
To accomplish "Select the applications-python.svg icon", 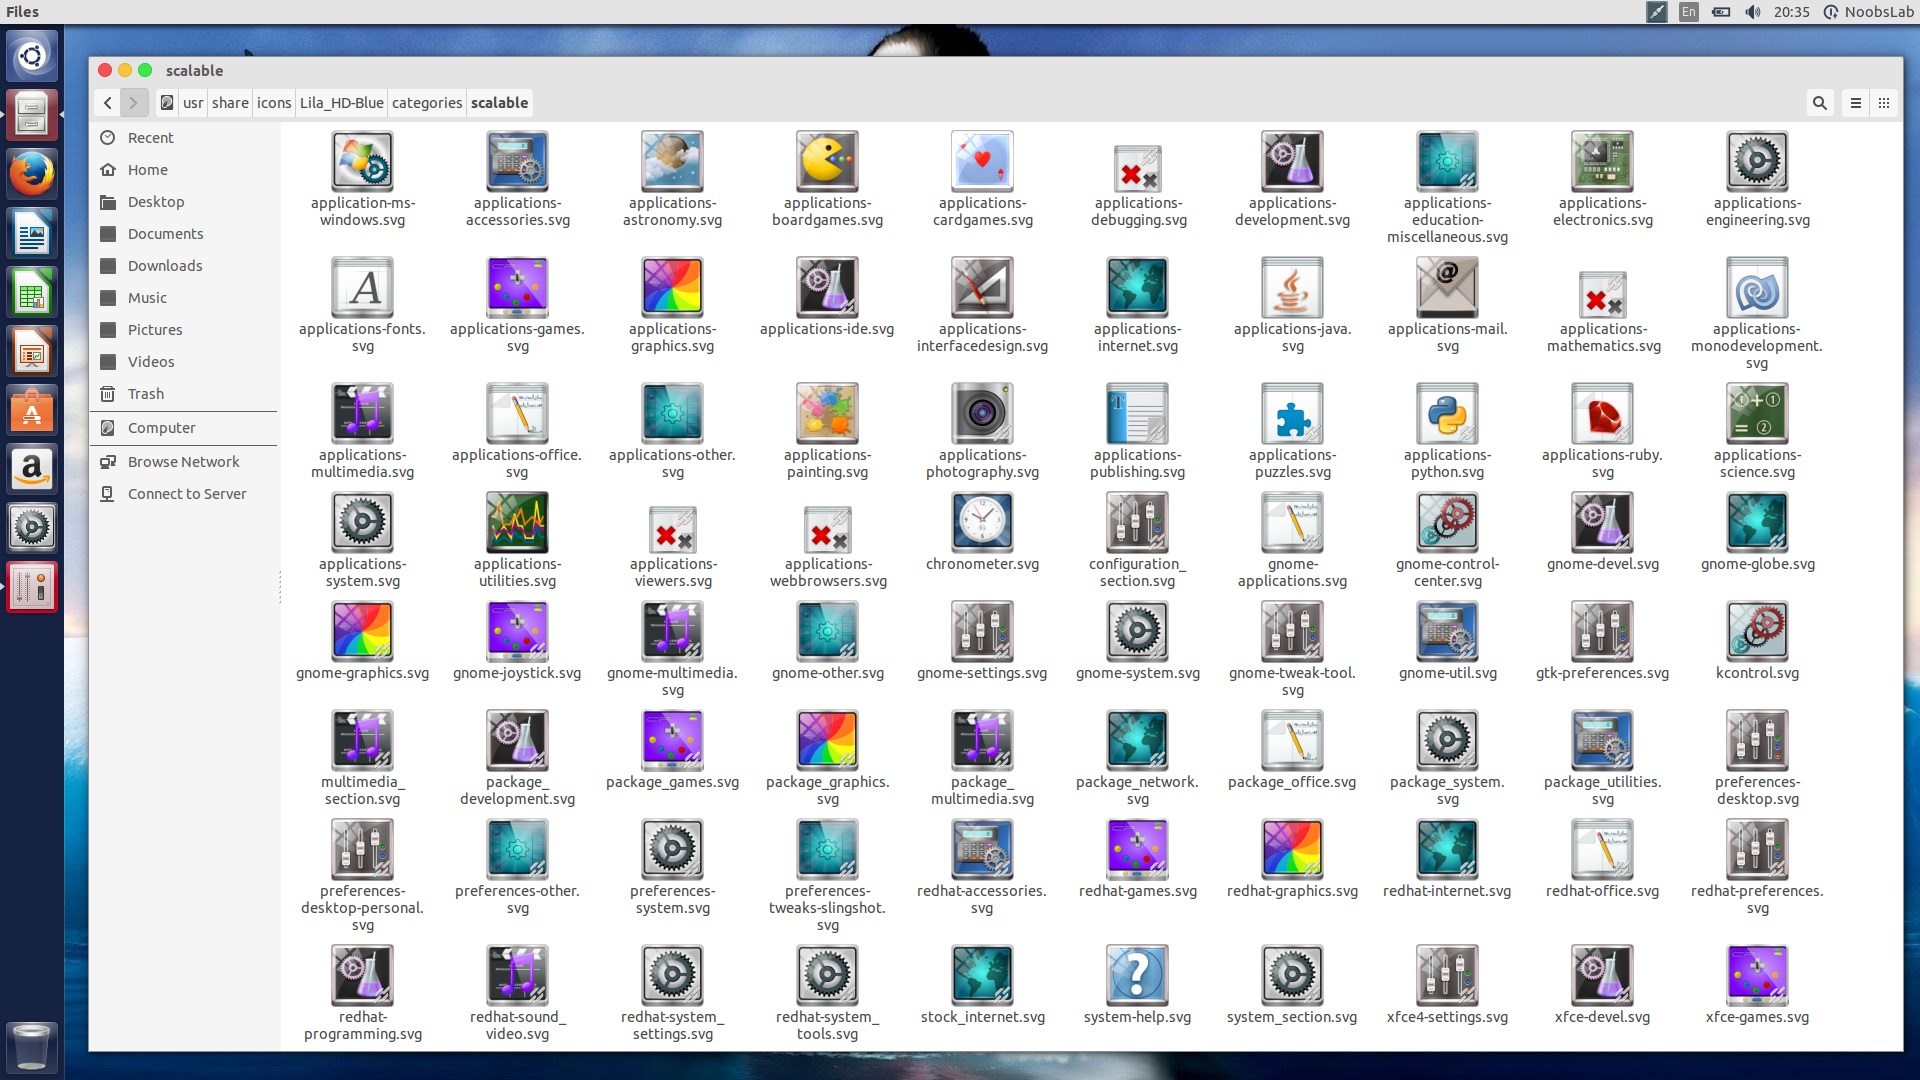I will pyautogui.click(x=1447, y=414).
